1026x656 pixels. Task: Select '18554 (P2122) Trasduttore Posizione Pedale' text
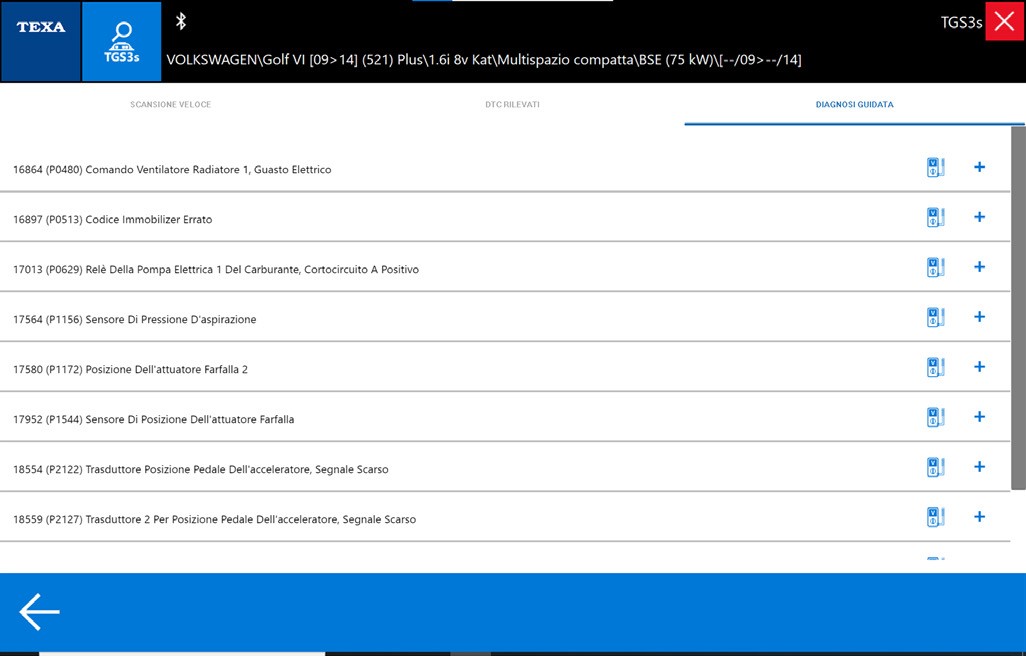click(120, 470)
